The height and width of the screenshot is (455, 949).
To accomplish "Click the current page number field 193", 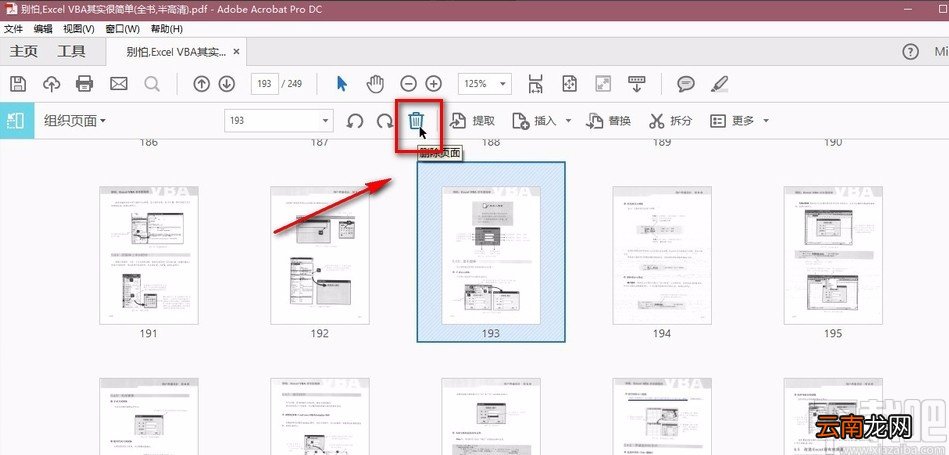I will [264, 83].
